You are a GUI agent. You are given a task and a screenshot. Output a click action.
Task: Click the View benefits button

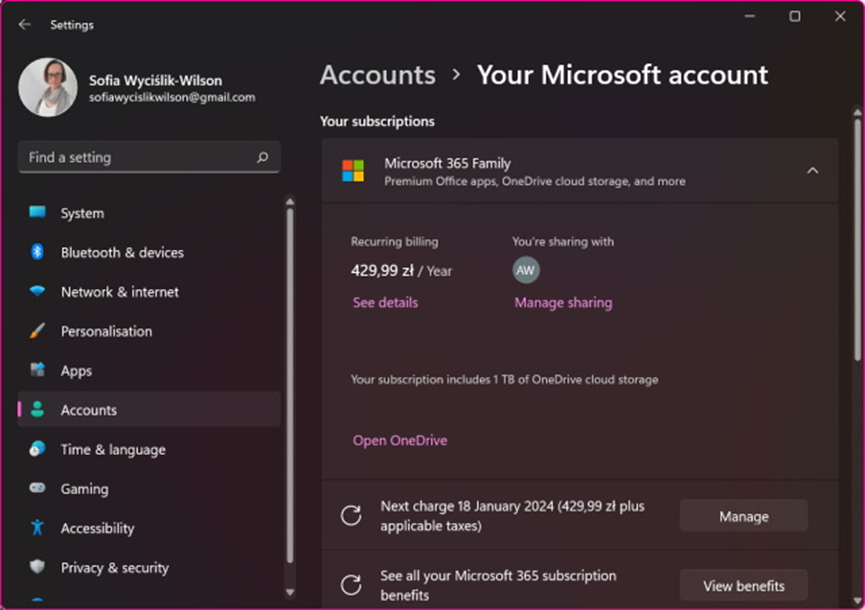tap(743, 585)
